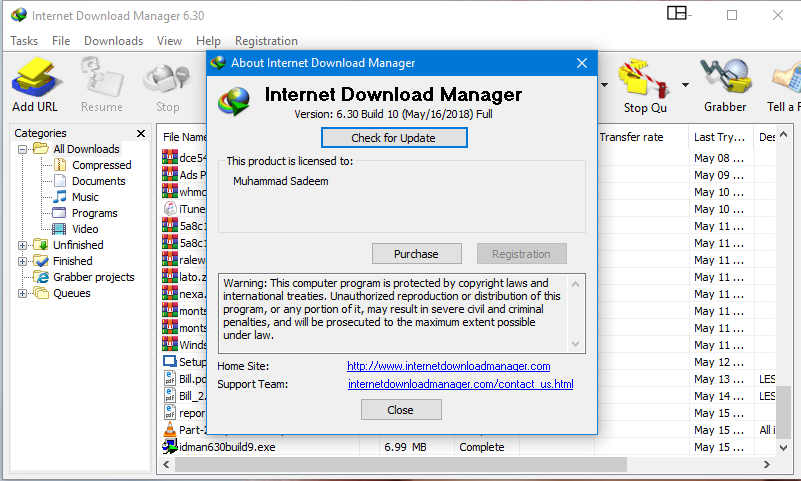Open the internetdownloadmanager.com home site link

click(449, 366)
